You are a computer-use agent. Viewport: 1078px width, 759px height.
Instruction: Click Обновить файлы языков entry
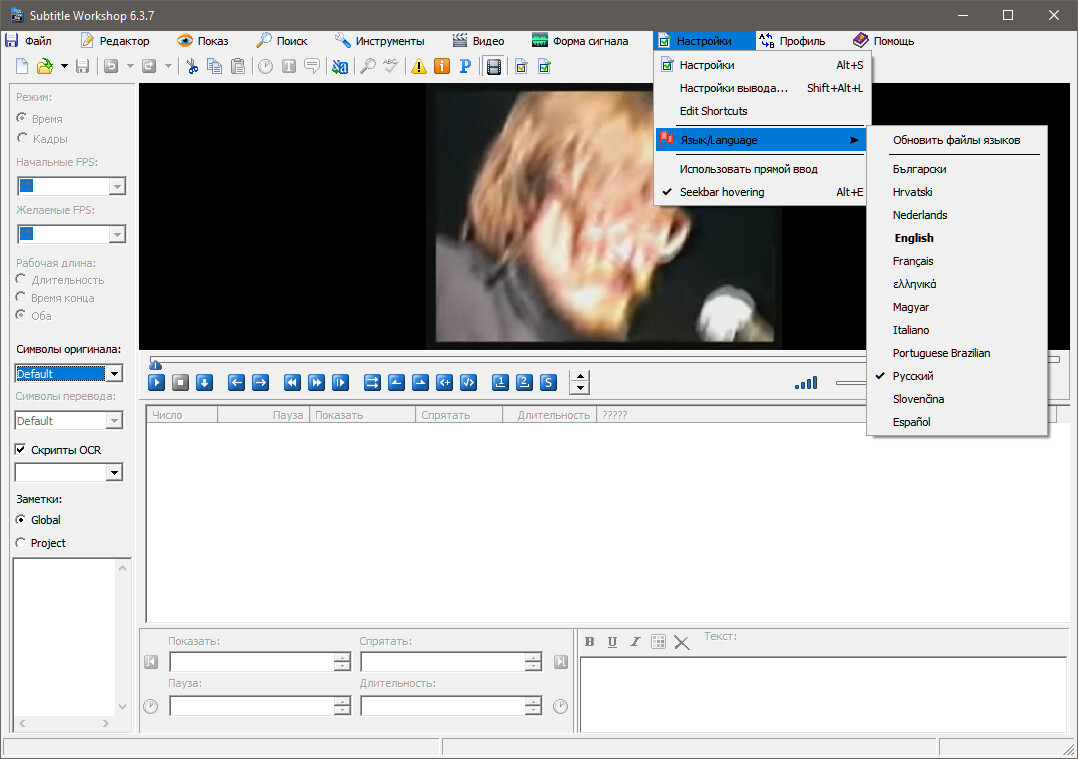(x=956, y=140)
